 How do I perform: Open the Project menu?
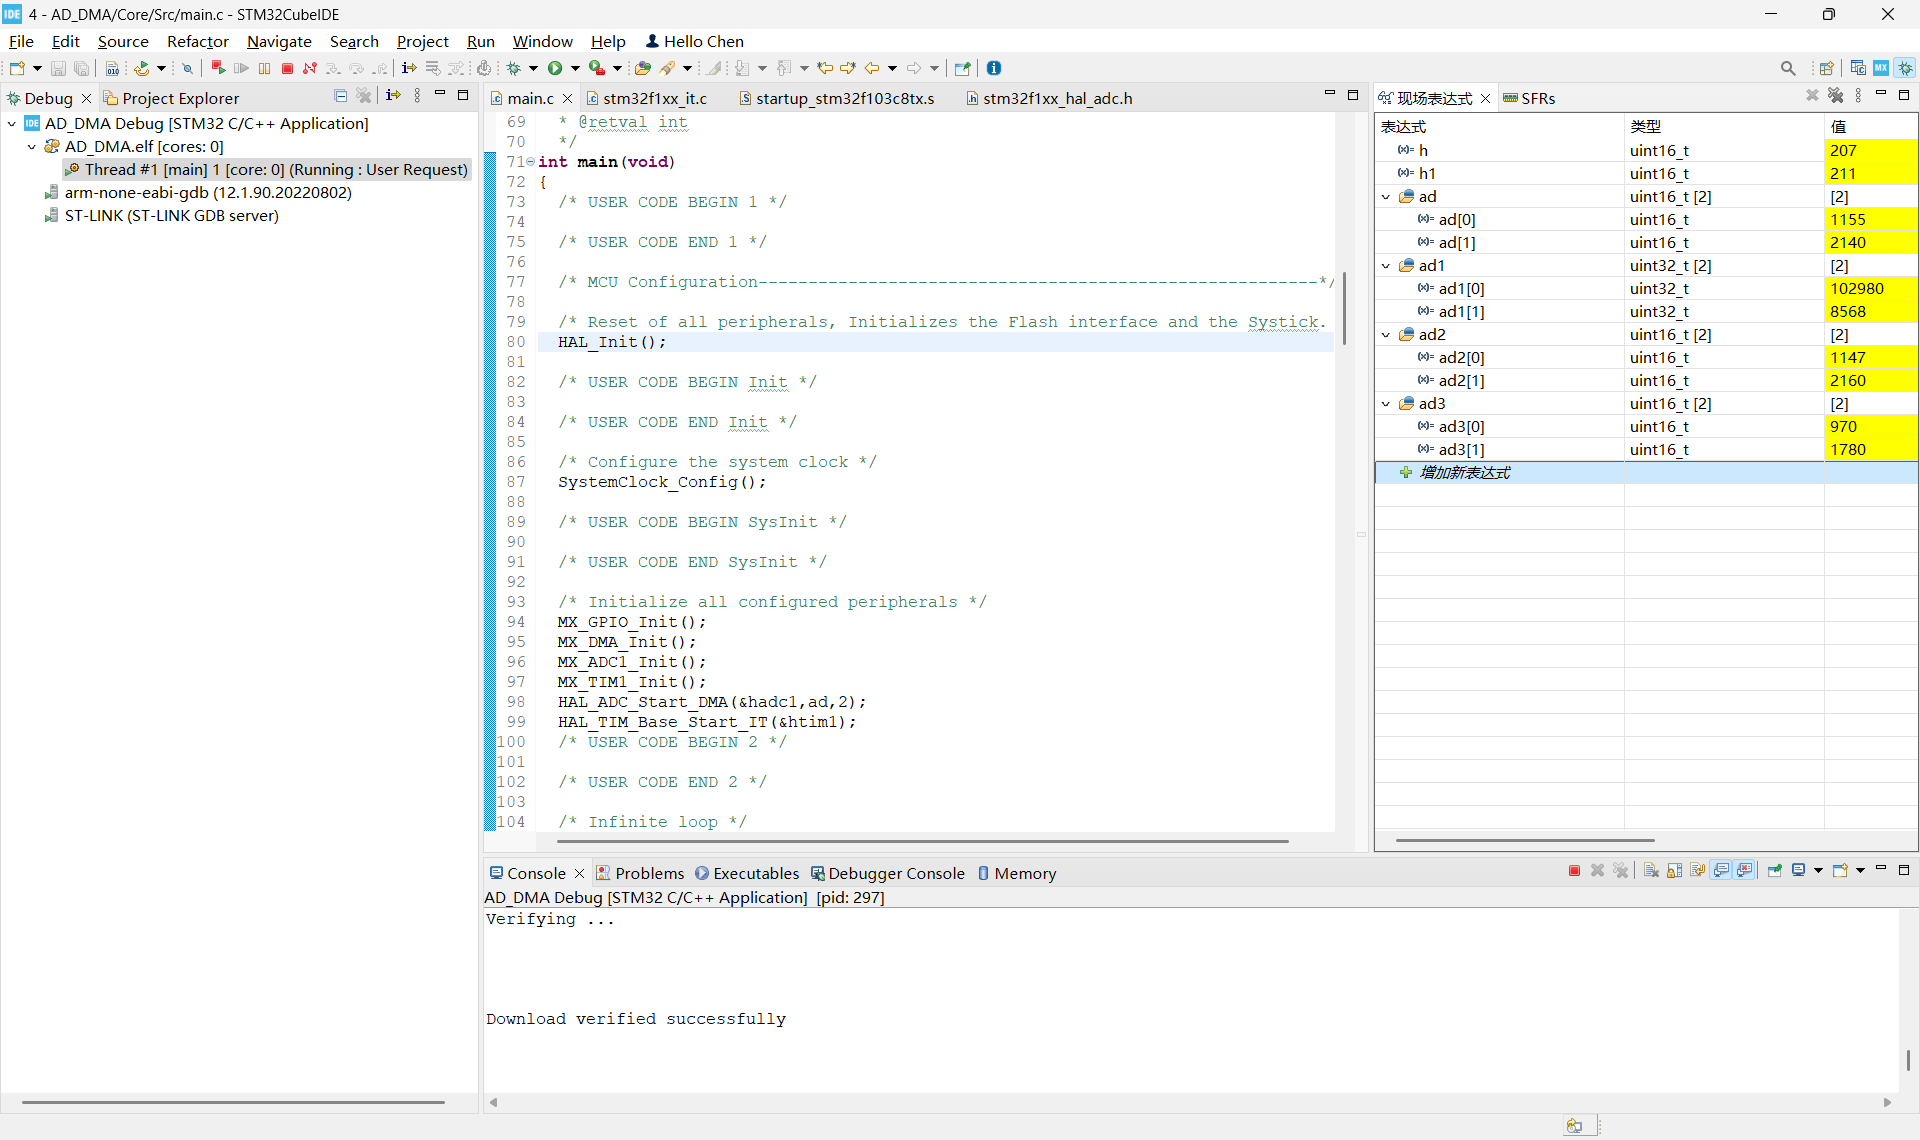(422, 41)
